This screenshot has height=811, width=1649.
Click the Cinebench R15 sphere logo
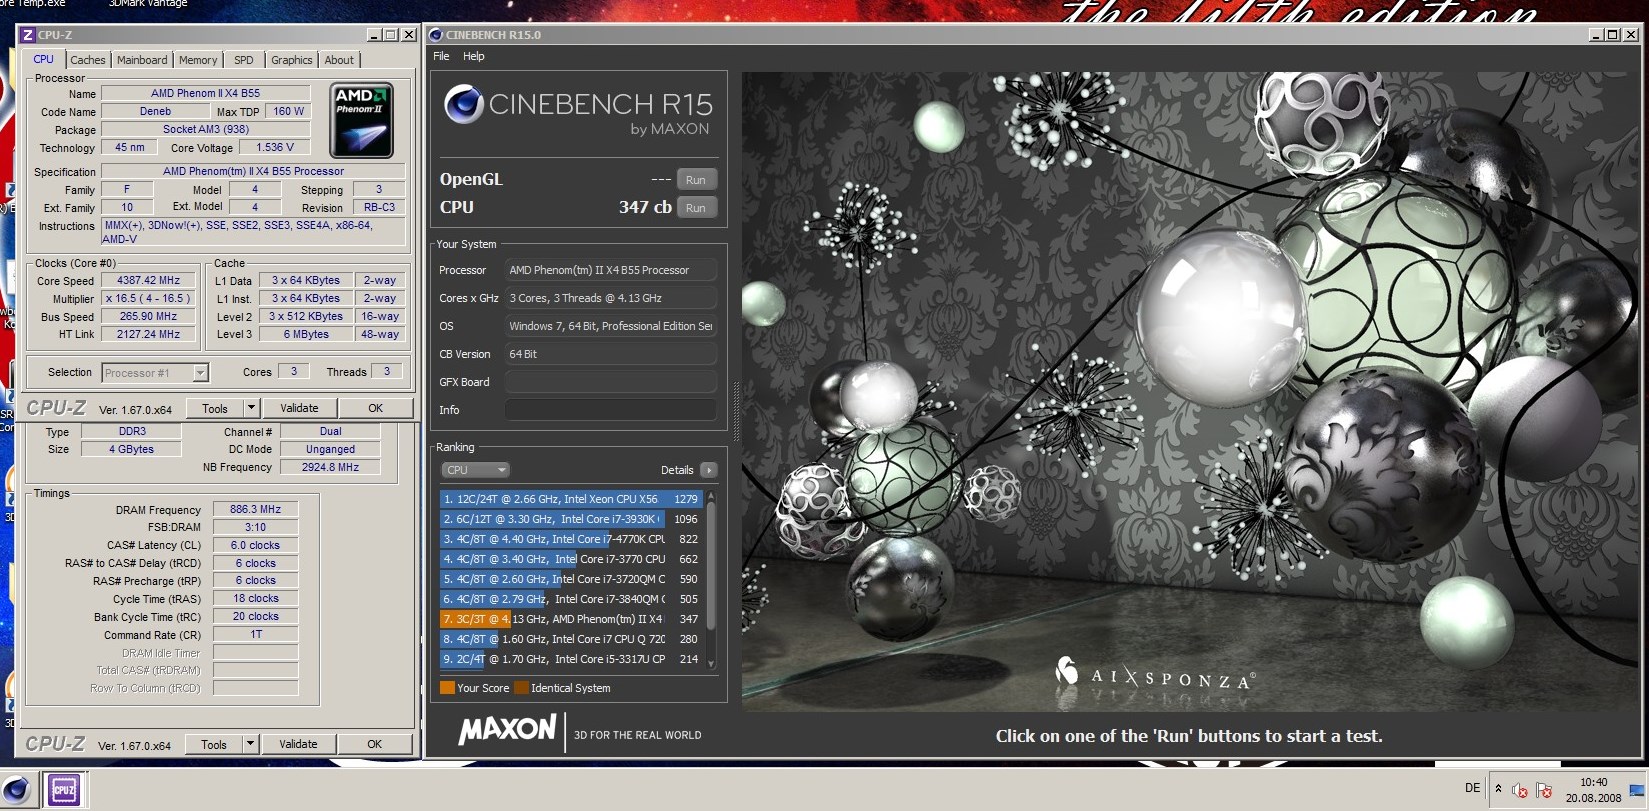click(x=463, y=105)
